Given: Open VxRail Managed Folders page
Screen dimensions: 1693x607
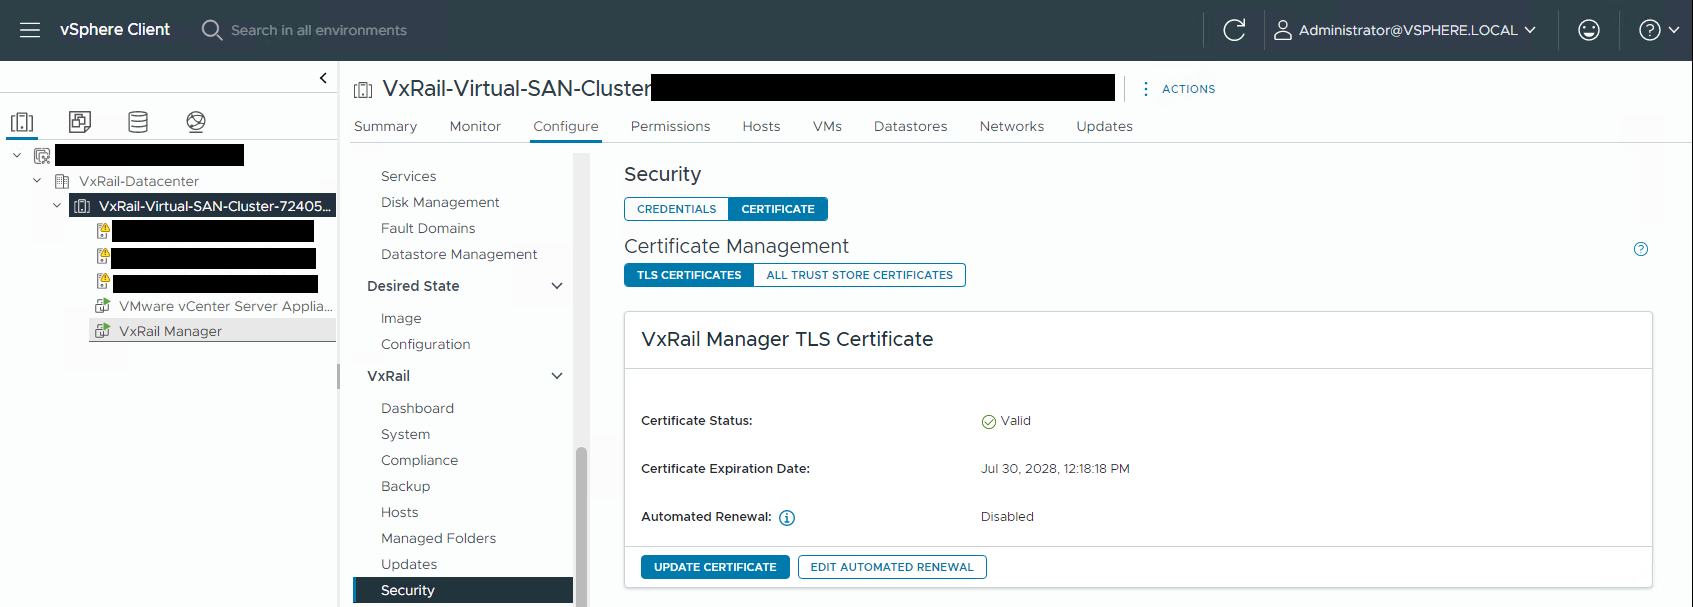Looking at the screenshot, I should [438, 538].
